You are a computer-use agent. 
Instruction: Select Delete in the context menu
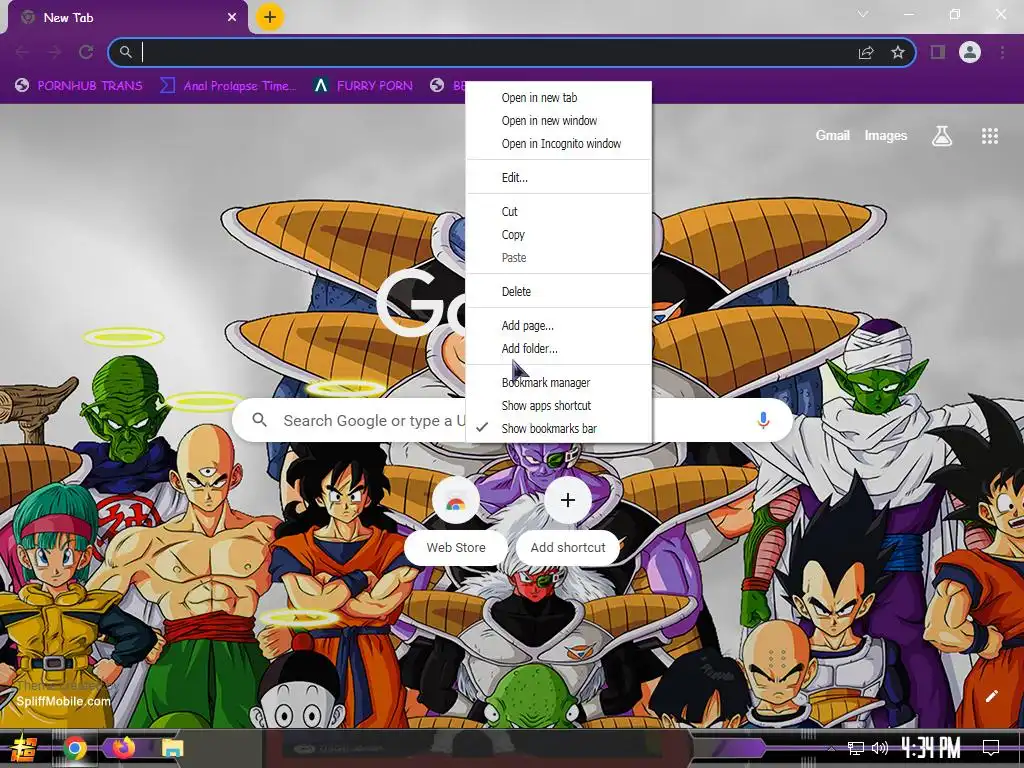(558, 291)
